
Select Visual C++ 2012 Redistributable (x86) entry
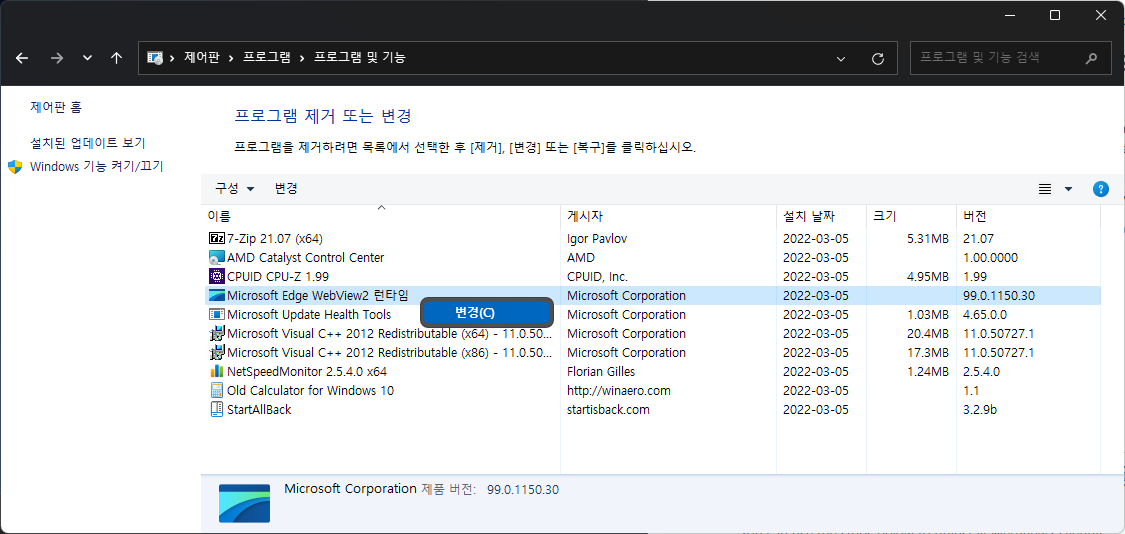[x=390, y=352]
